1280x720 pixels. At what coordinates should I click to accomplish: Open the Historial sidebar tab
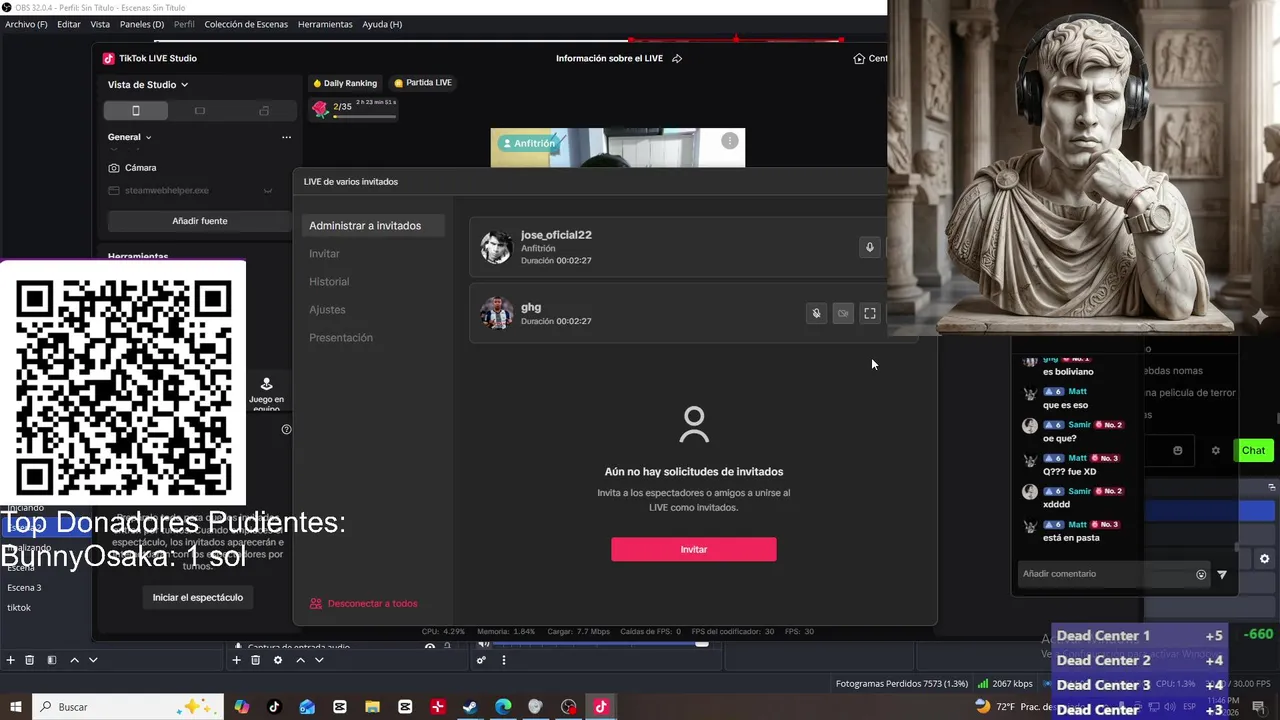[x=329, y=282]
